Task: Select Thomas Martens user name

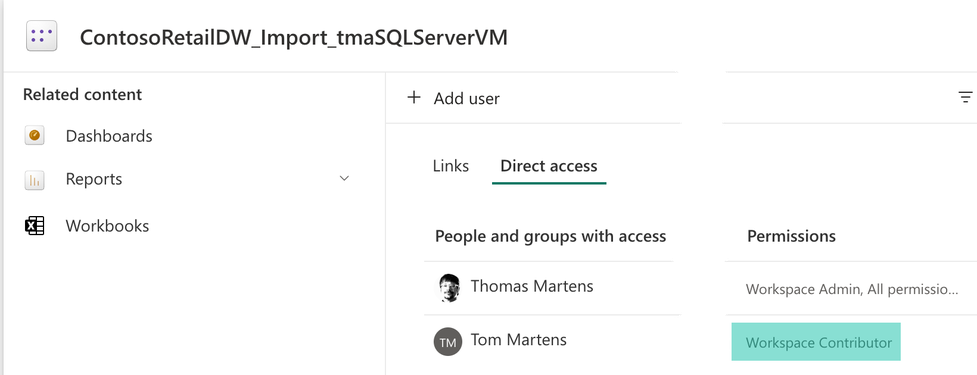Action: click(x=531, y=286)
